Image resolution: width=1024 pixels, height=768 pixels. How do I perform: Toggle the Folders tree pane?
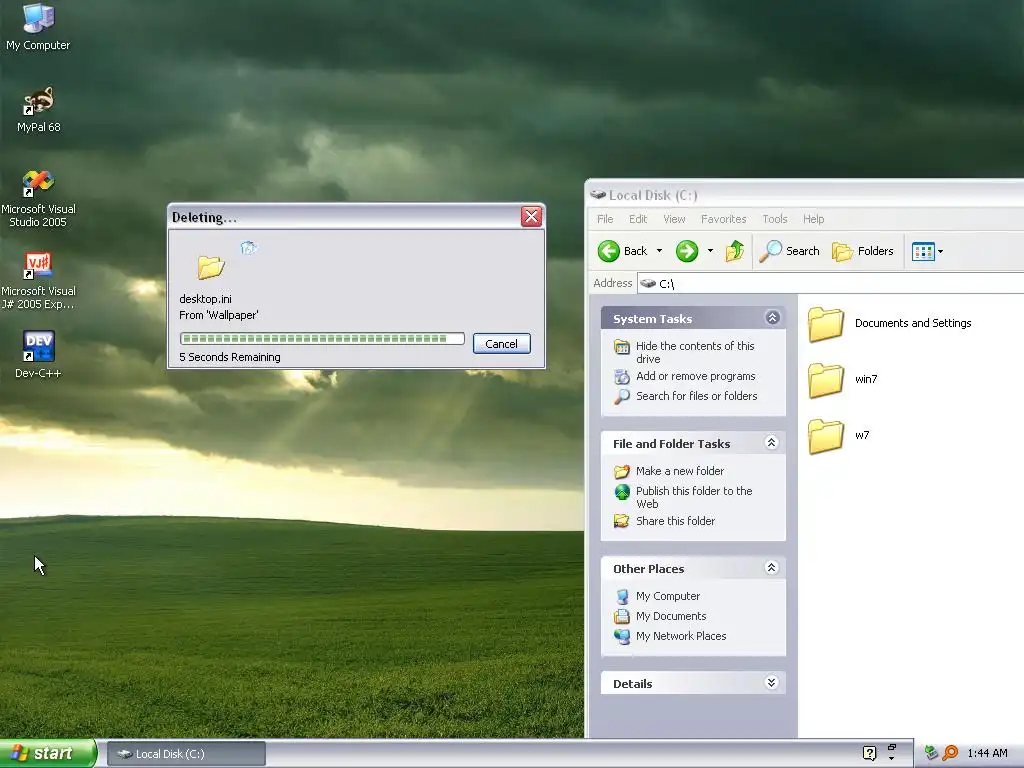(862, 251)
